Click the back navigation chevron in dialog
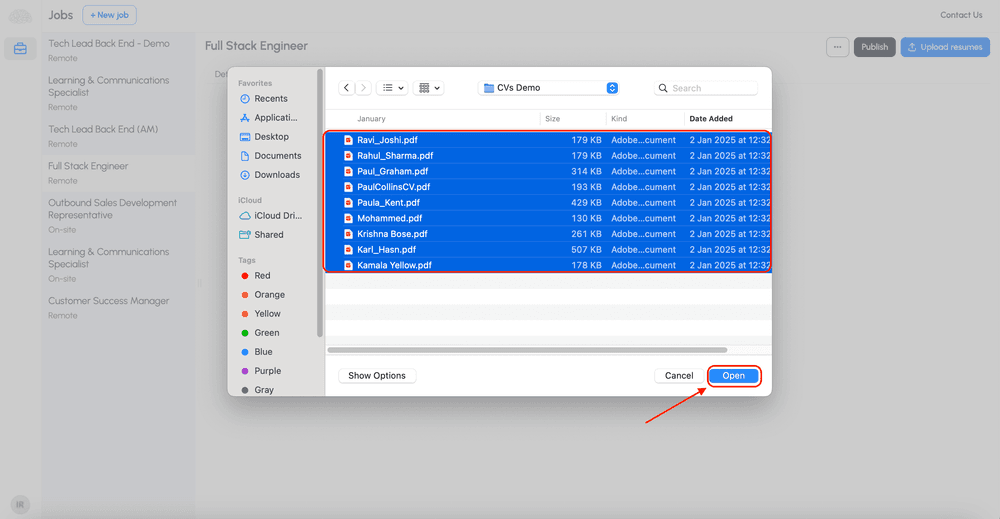 coord(347,88)
